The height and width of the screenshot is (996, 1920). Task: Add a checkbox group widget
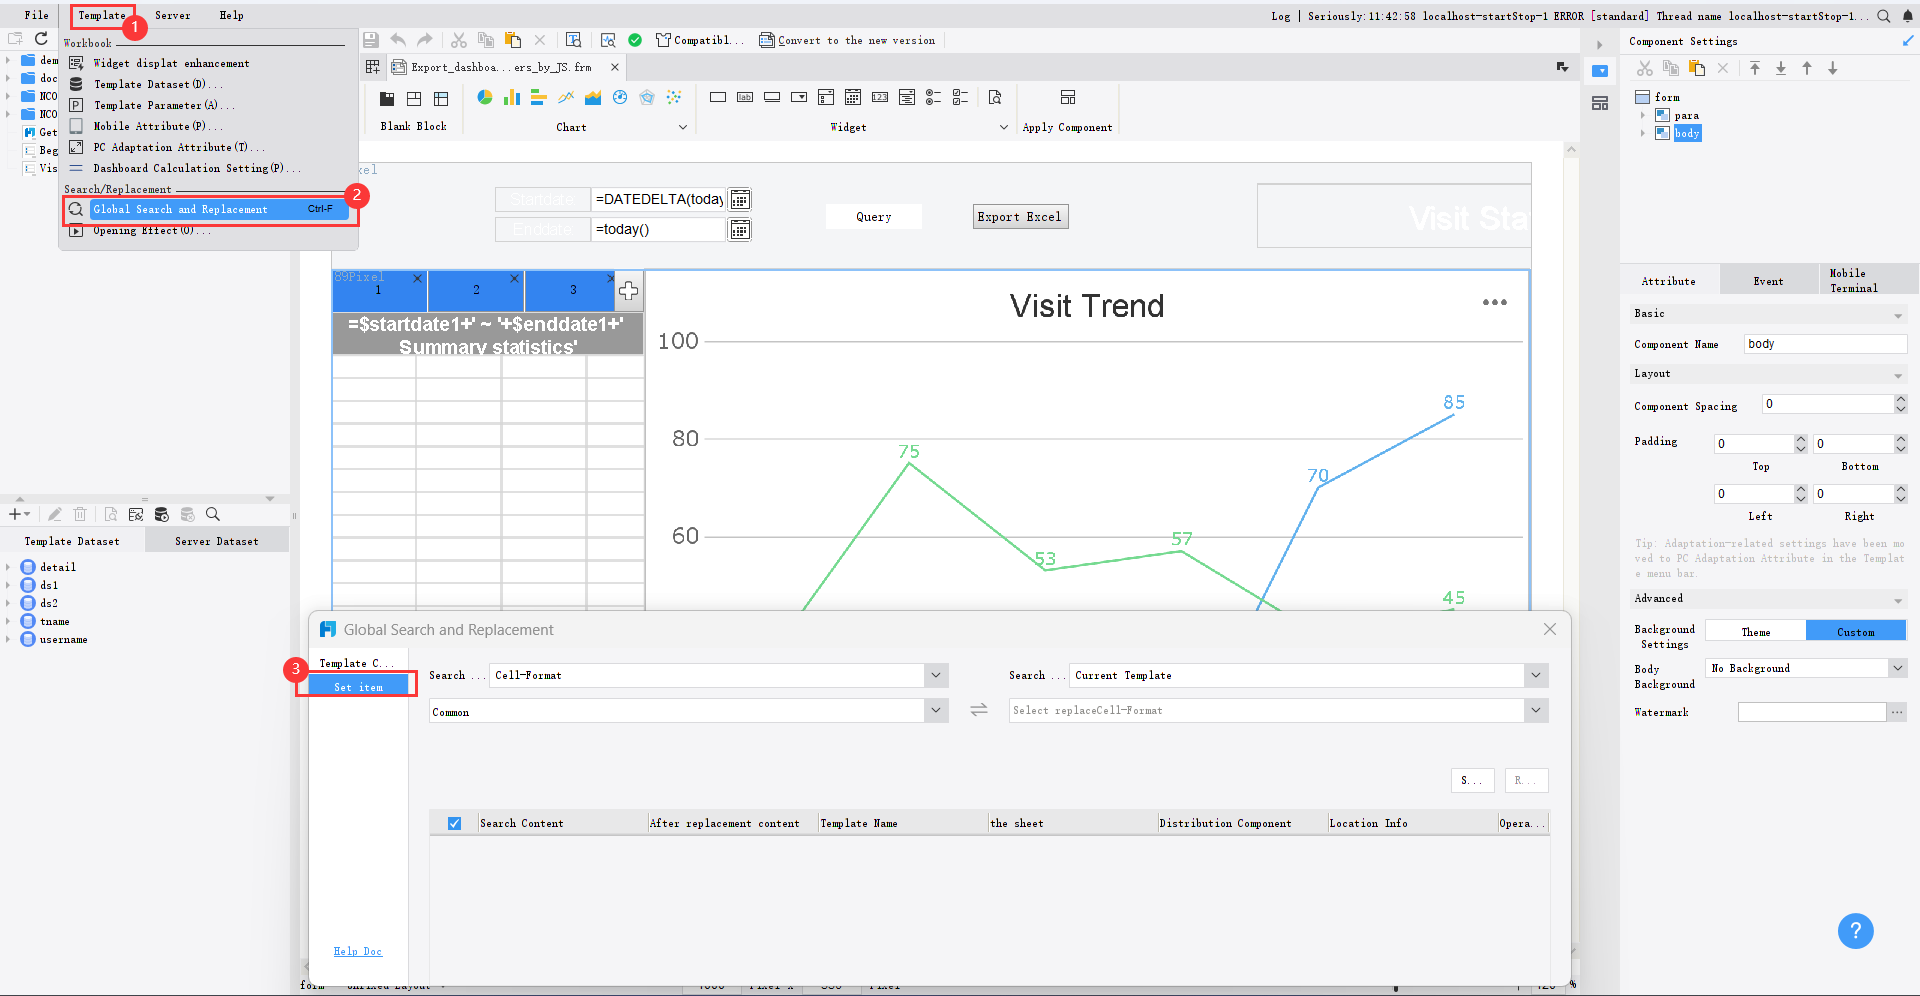[960, 97]
